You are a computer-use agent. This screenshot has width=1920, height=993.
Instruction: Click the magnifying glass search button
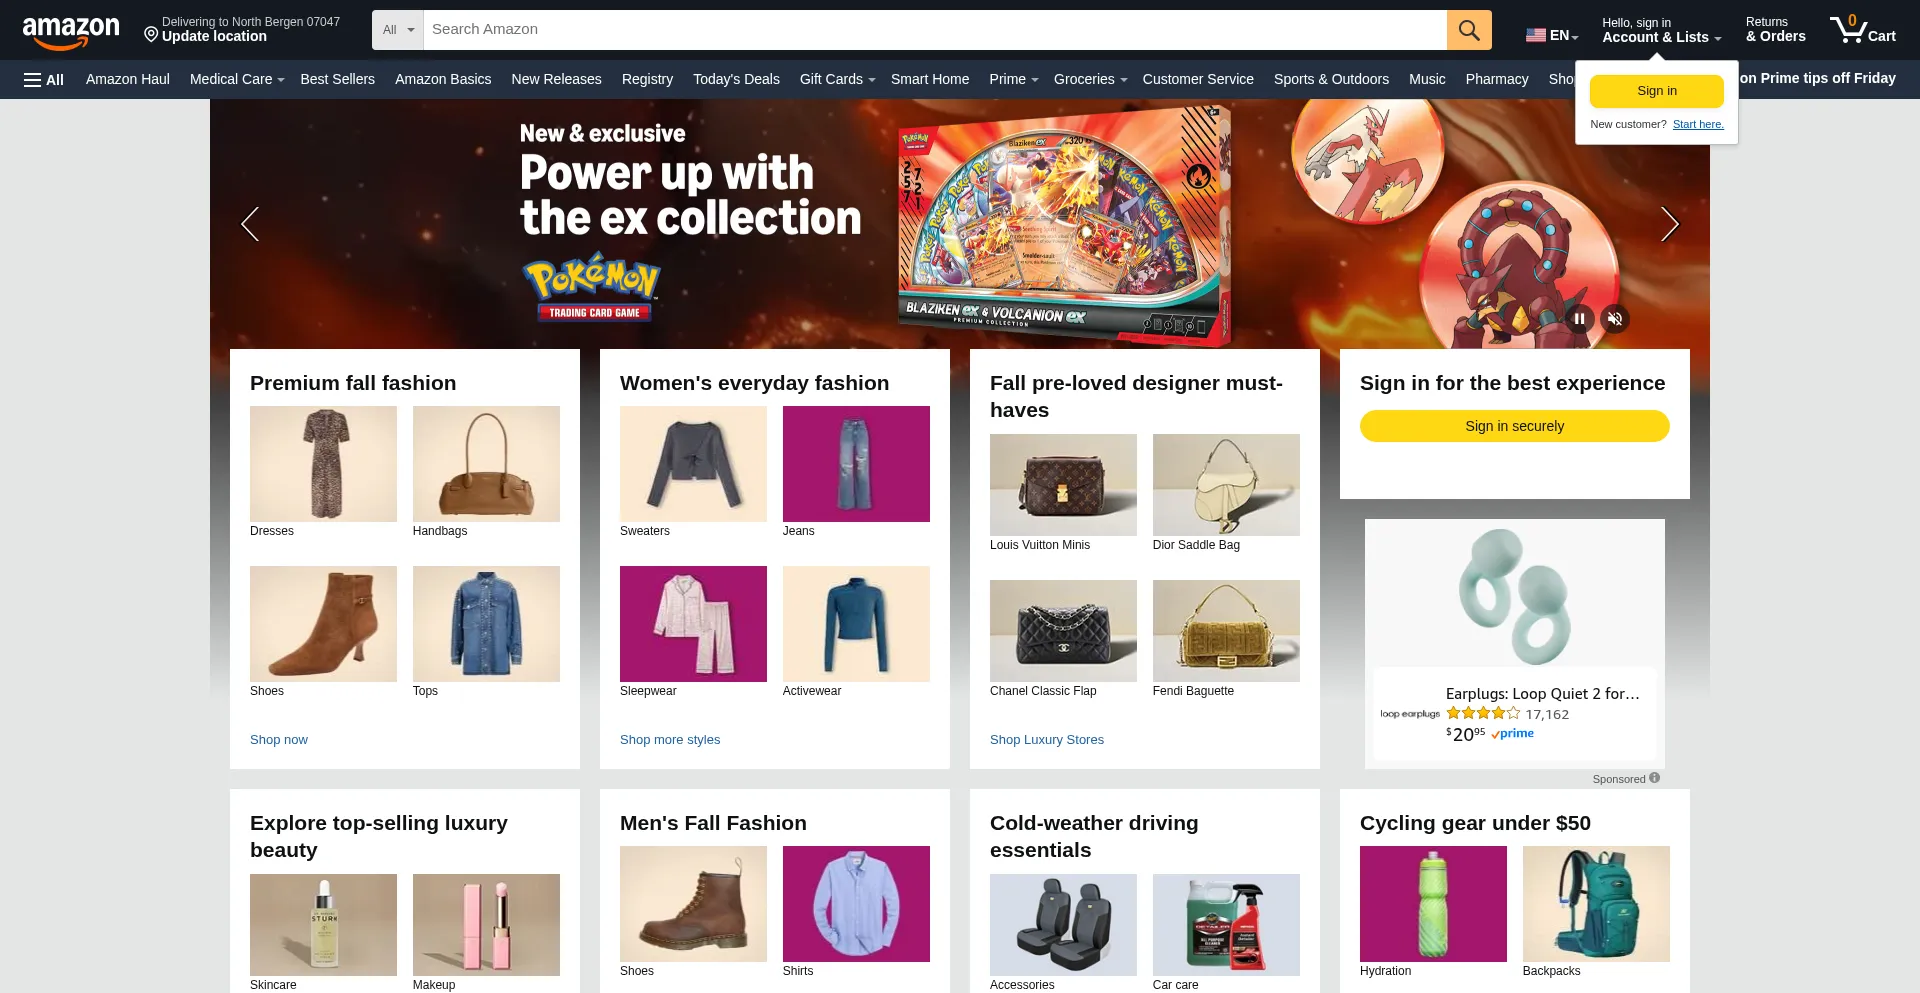click(1469, 30)
